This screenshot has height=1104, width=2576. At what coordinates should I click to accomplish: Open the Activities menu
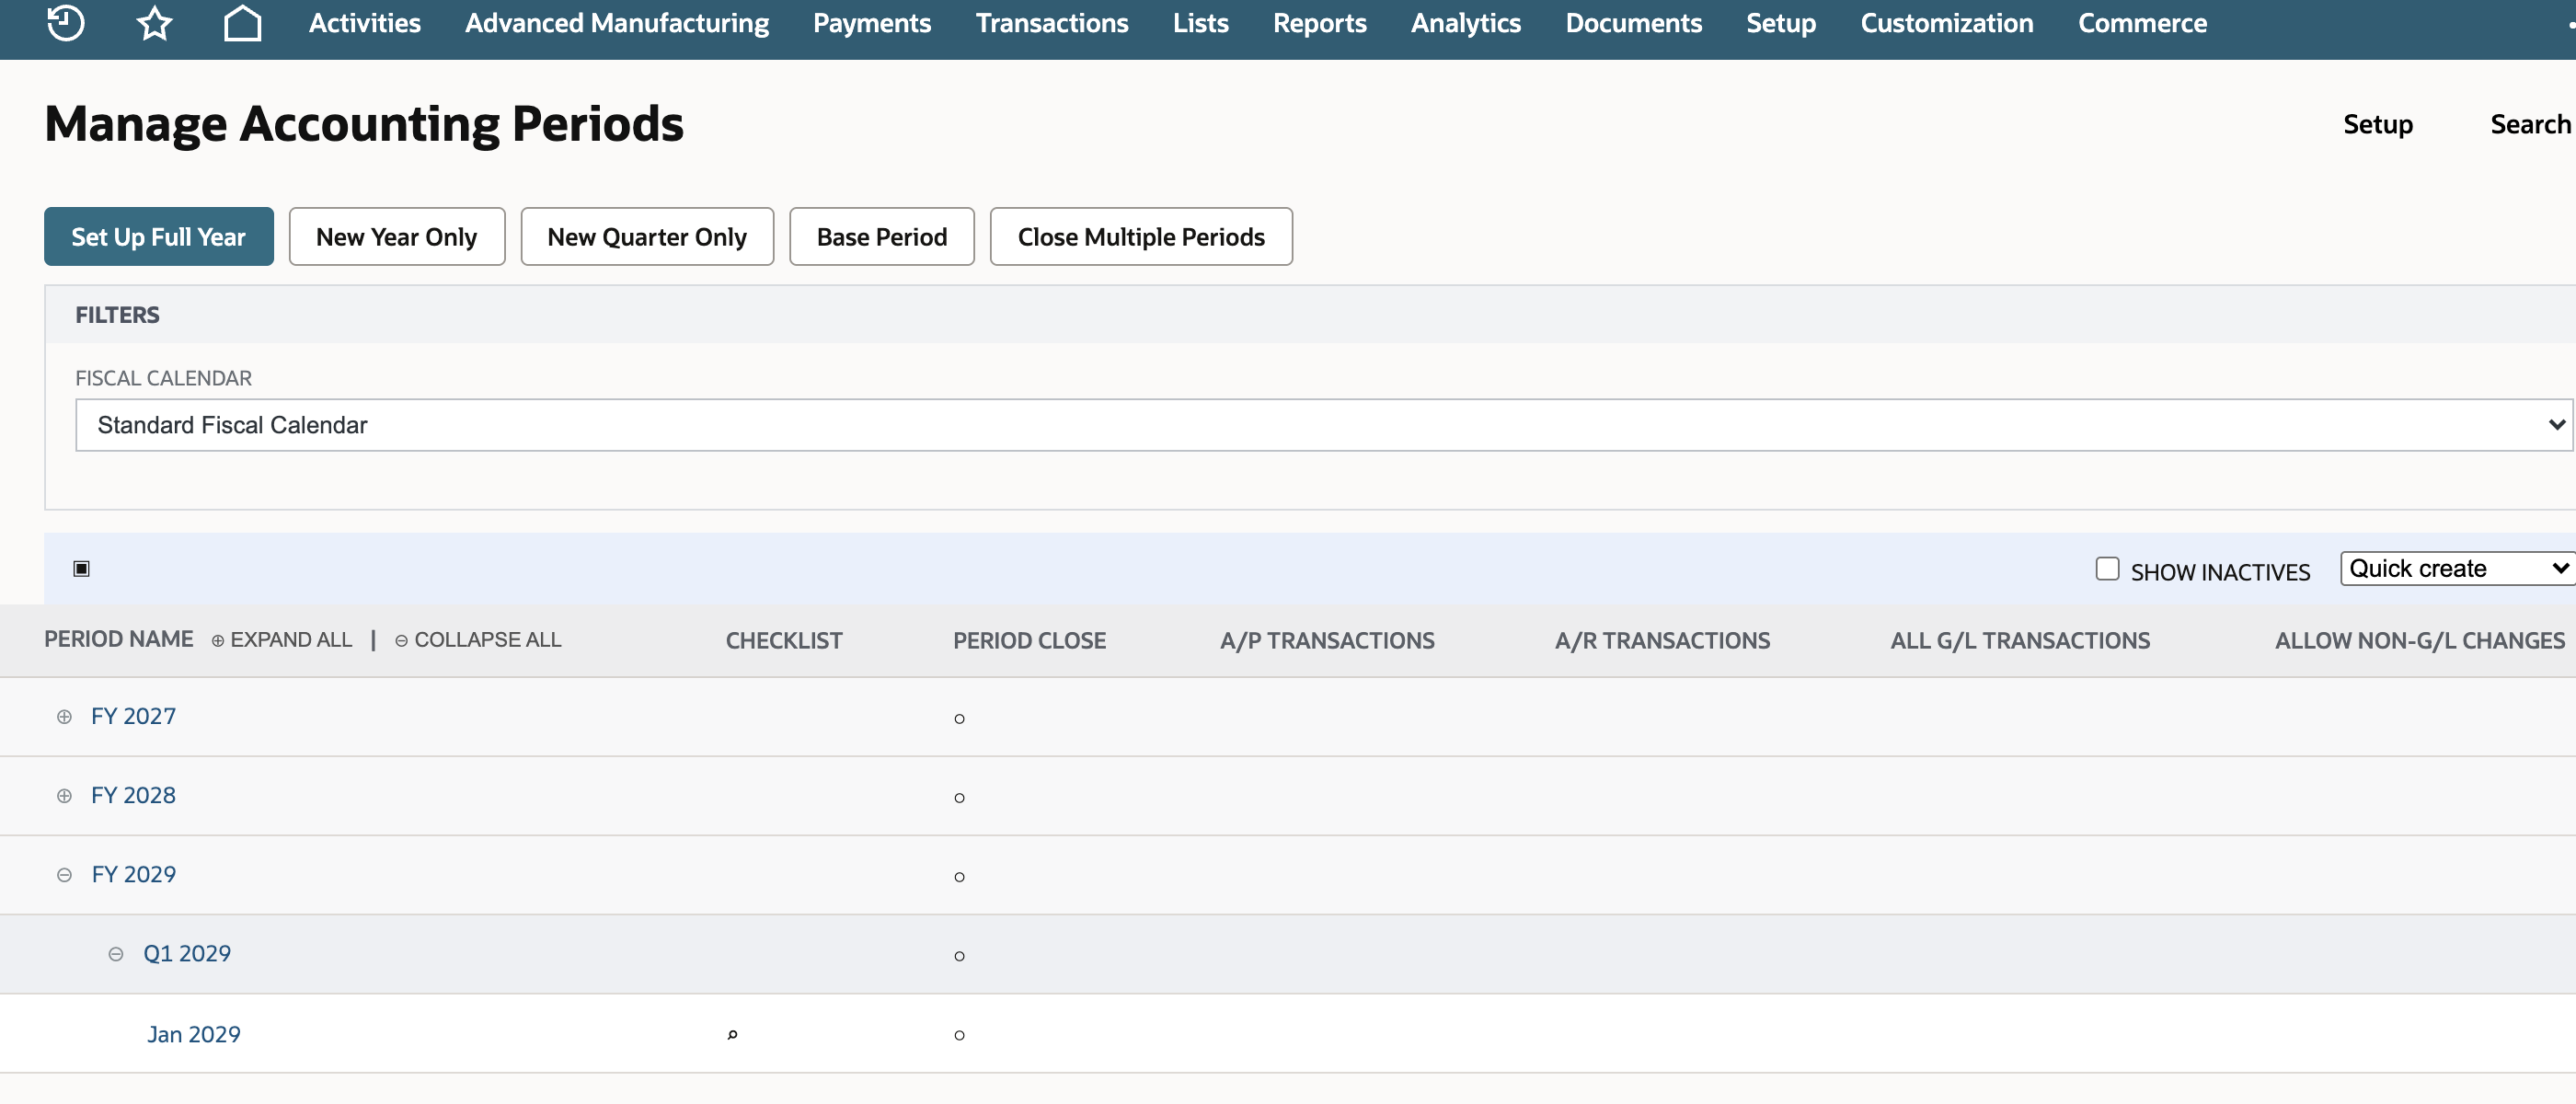[x=364, y=22]
